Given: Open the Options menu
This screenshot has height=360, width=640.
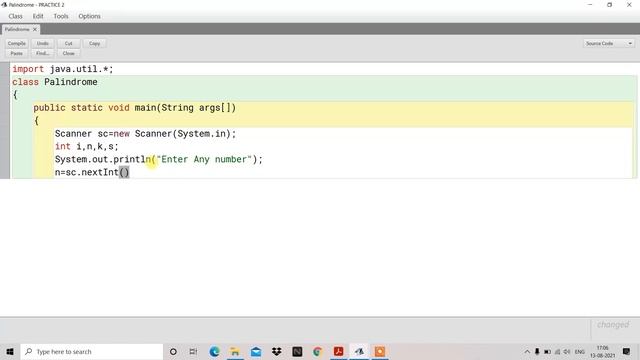Looking at the screenshot, I should coord(89,16).
